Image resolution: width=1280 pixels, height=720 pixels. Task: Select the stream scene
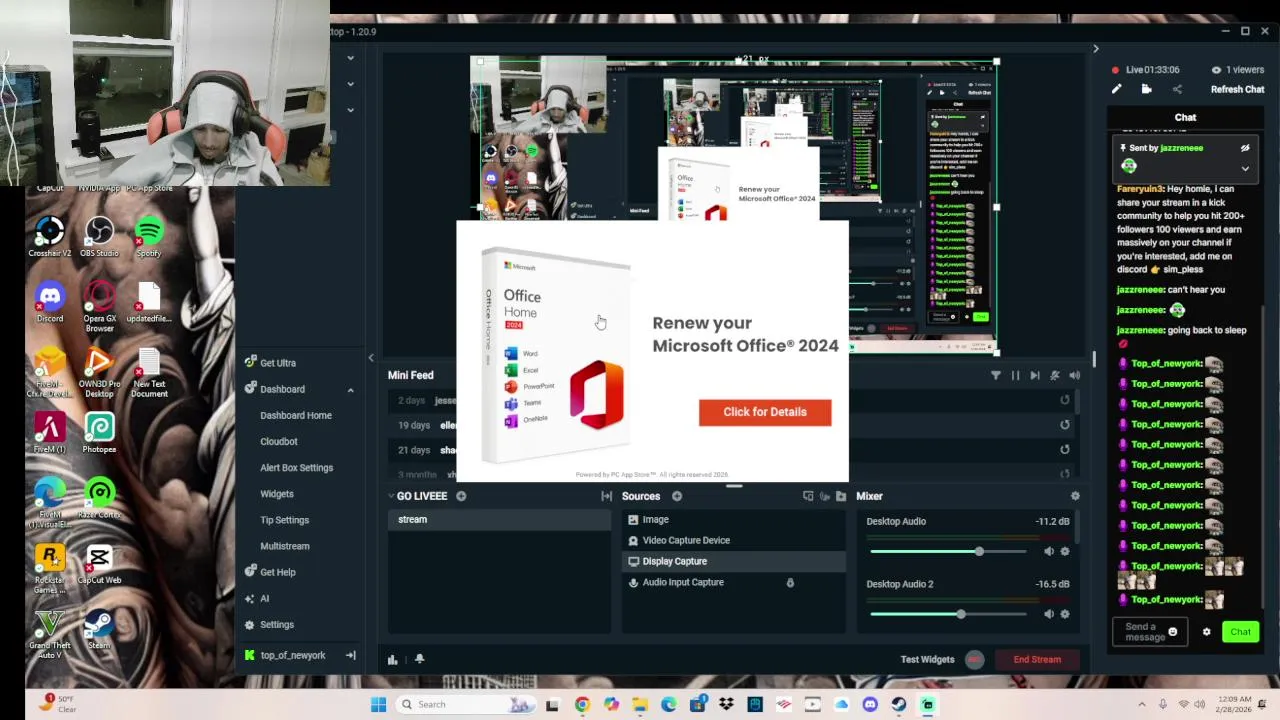coord(499,520)
